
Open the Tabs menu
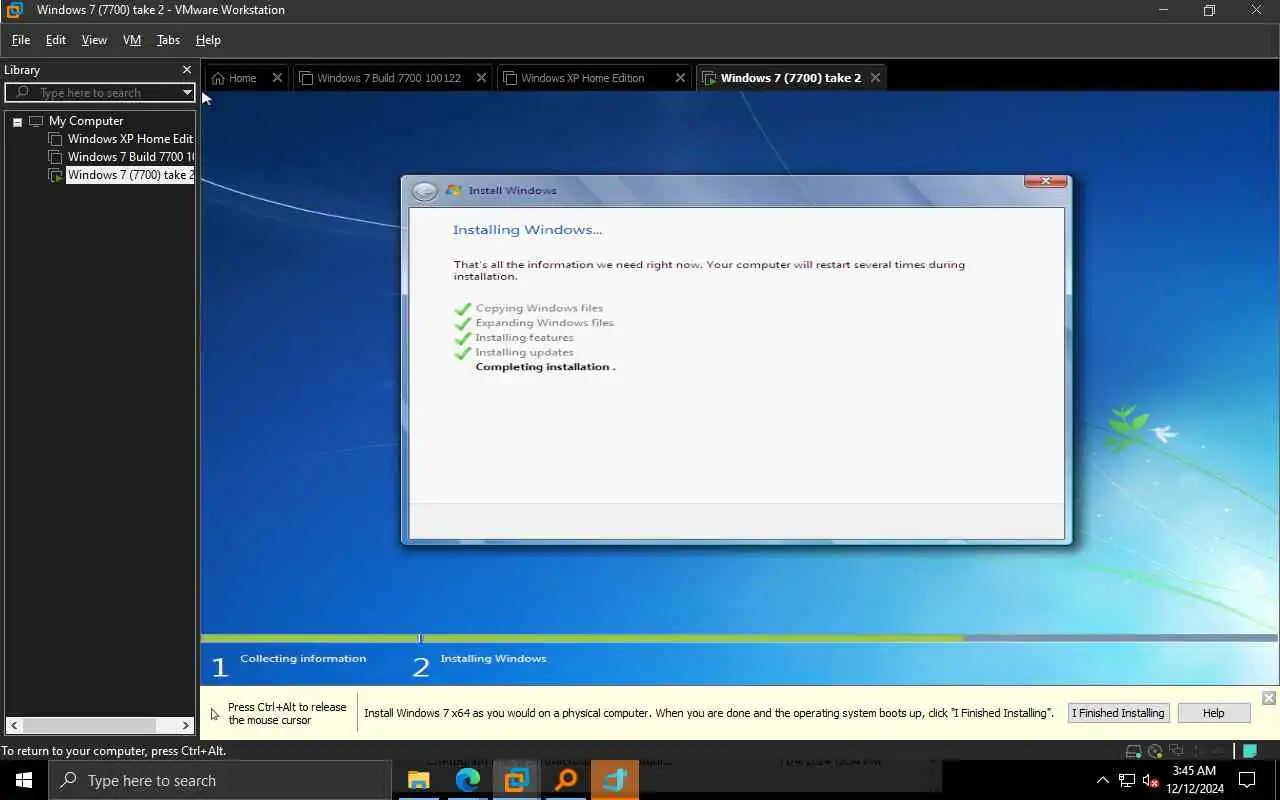pyautogui.click(x=168, y=40)
